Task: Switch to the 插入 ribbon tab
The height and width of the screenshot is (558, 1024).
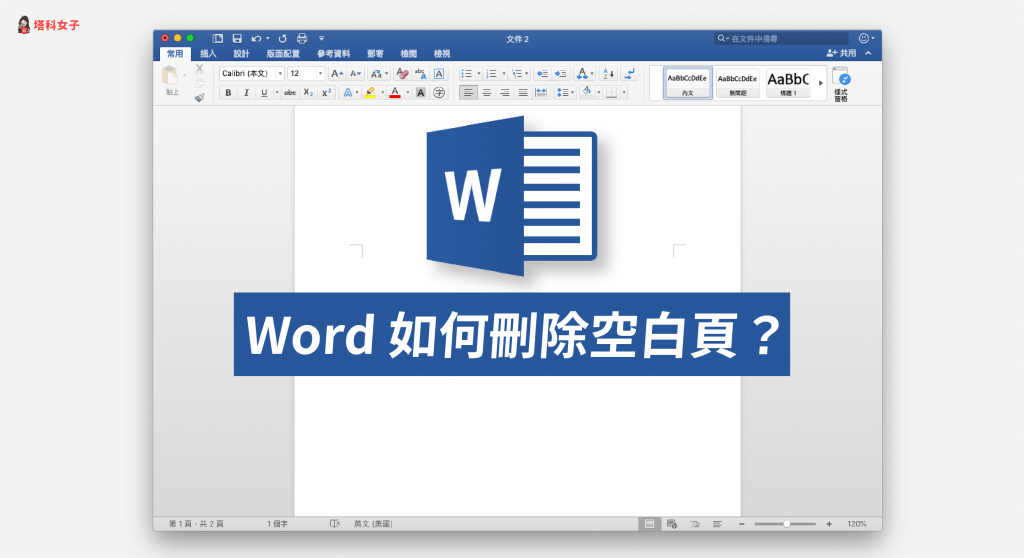Action: (x=208, y=54)
